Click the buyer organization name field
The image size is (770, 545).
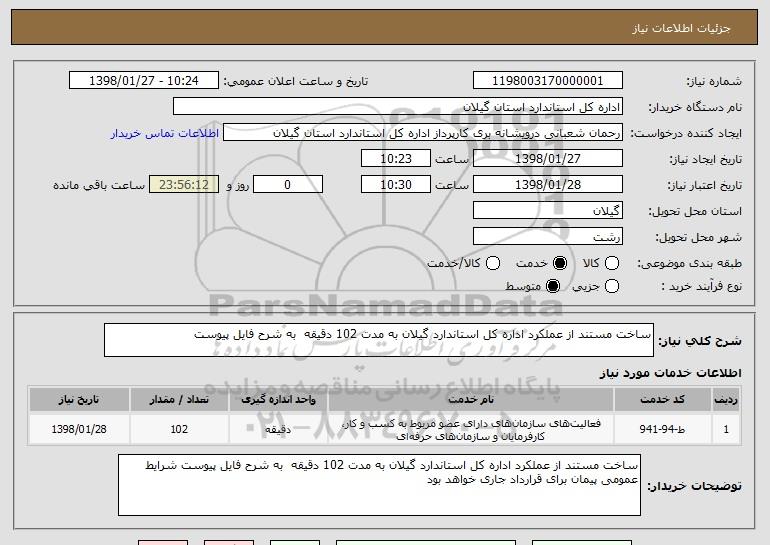398,107
